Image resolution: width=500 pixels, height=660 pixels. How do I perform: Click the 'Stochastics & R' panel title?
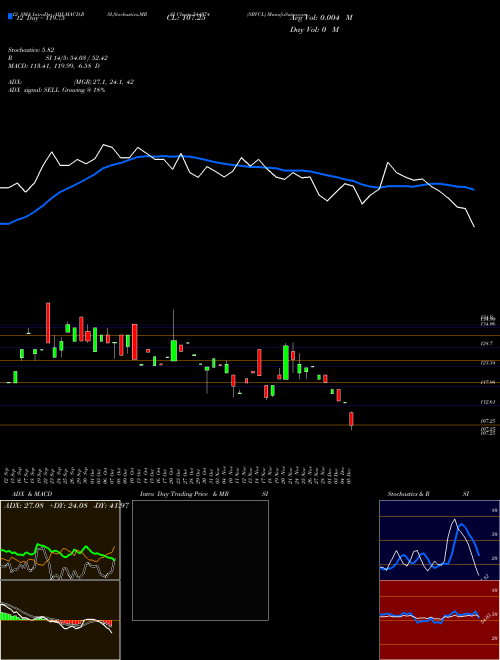click(x=408, y=494)
